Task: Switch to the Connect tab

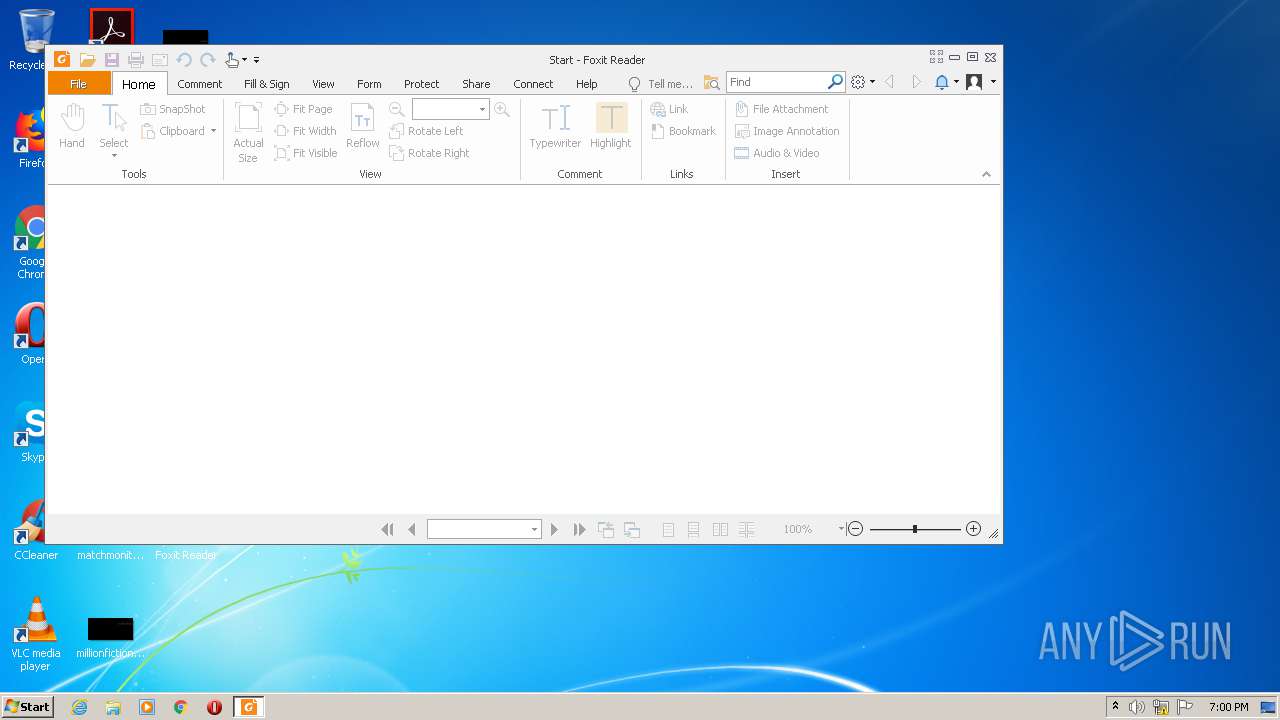Action: [x=533, y=84]
